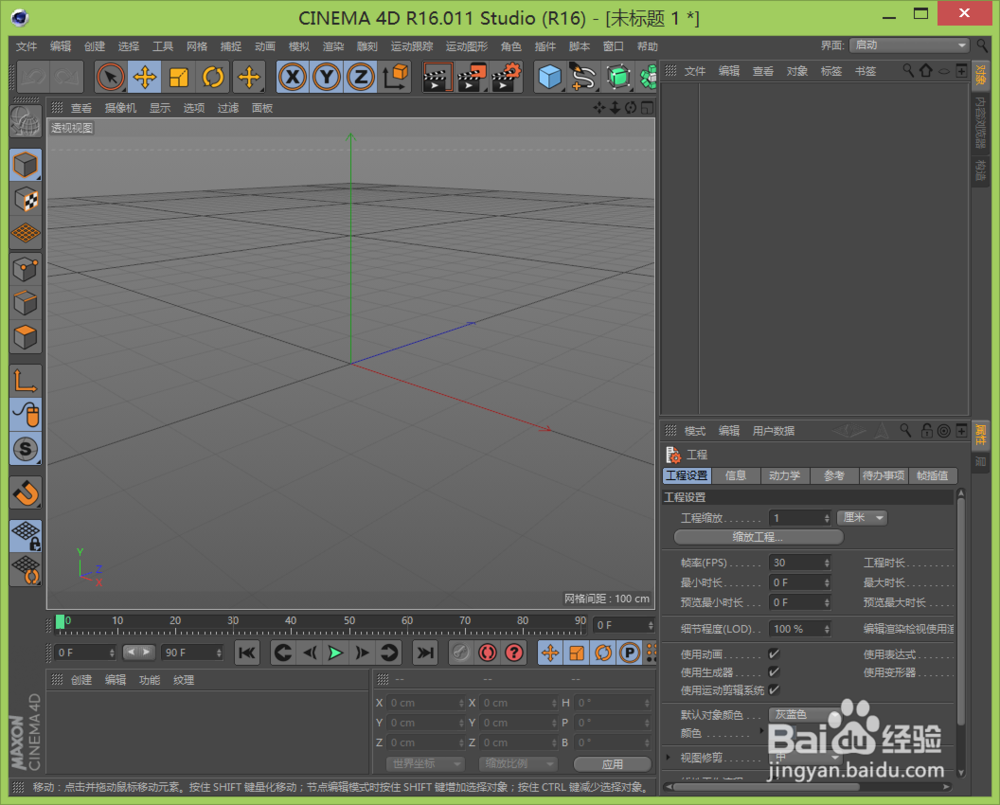Open the 缩放比例 dropdown
Viewport: 1000px width, 805px height.
coord(518,764)
